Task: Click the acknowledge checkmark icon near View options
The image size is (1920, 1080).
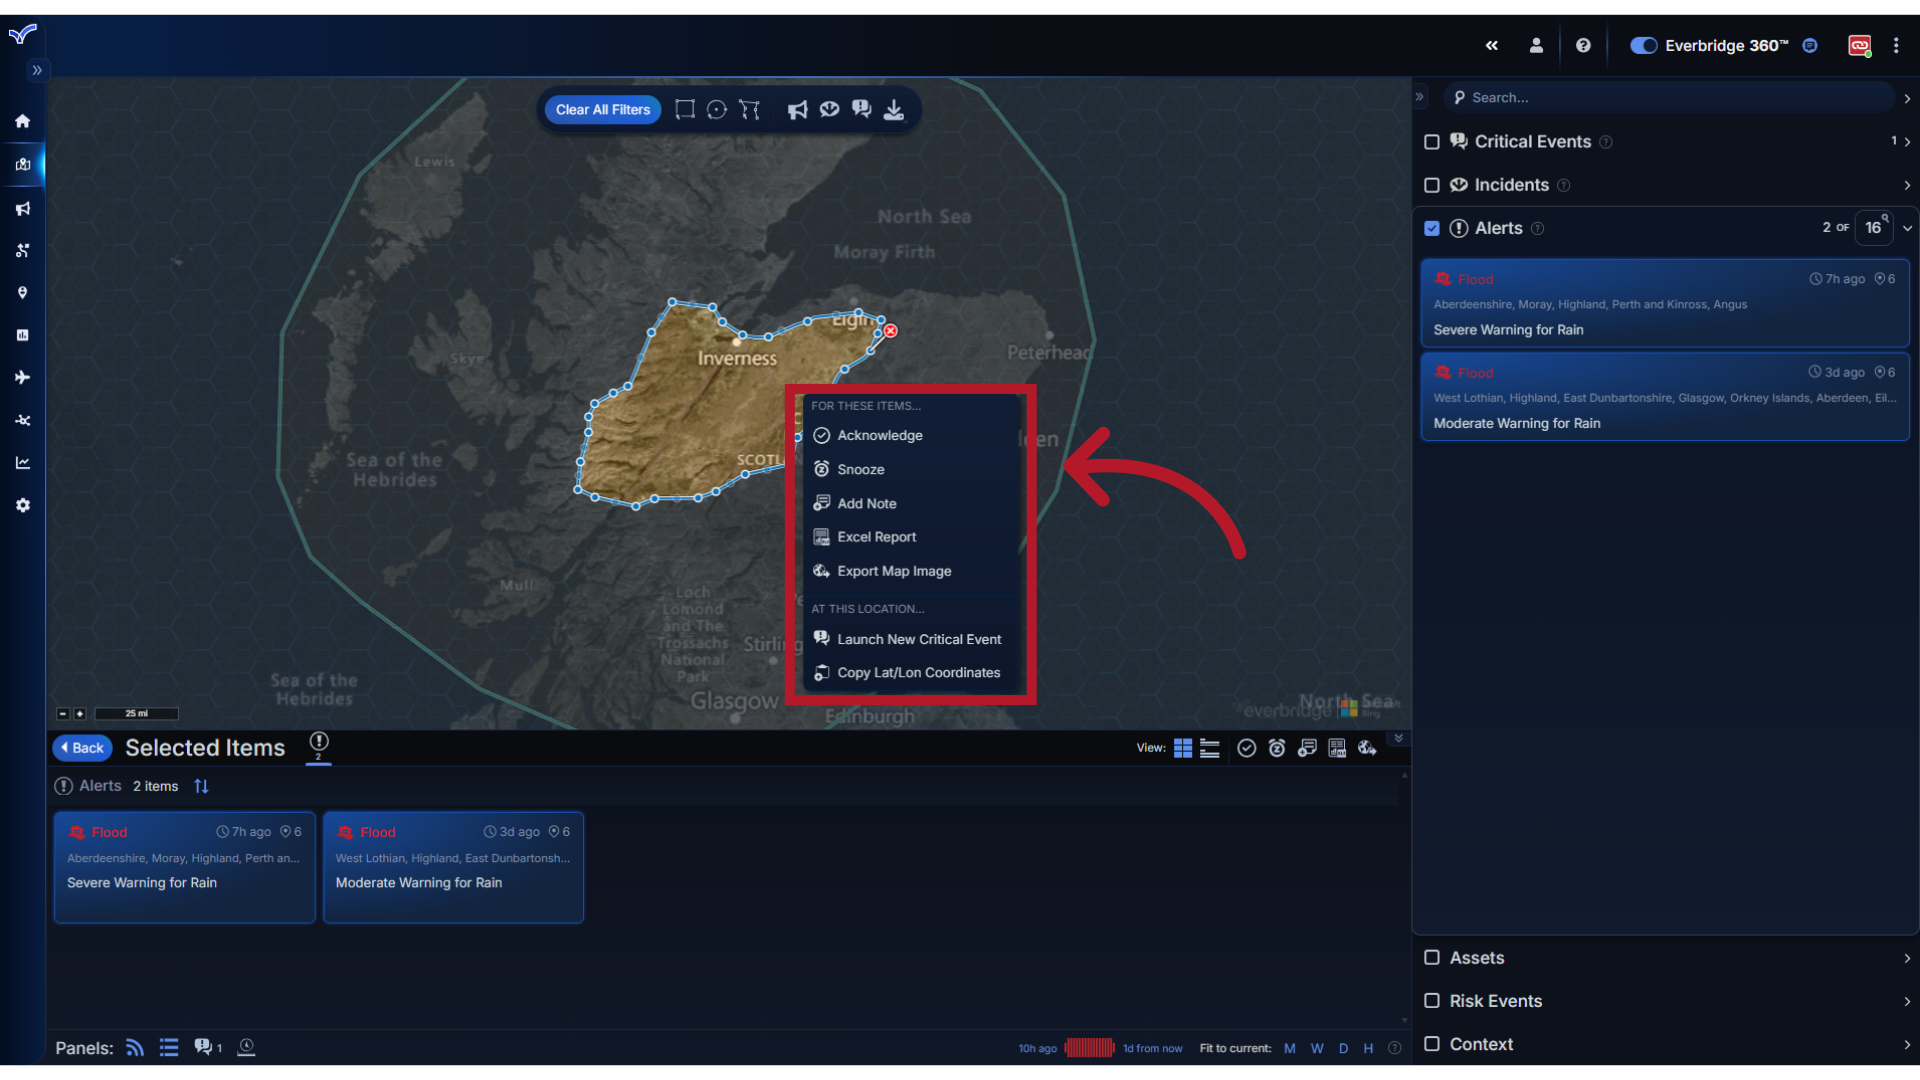Action: (1246, 747)
